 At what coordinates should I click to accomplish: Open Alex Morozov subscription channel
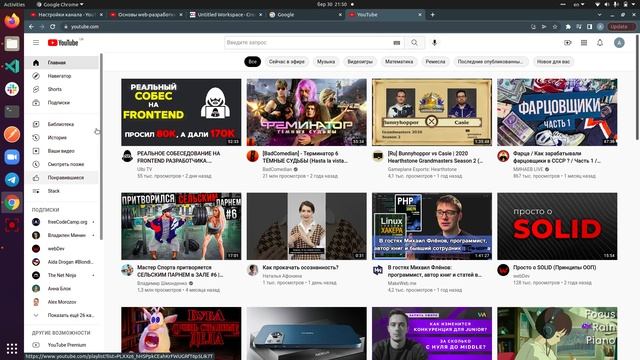click(61, 302)
